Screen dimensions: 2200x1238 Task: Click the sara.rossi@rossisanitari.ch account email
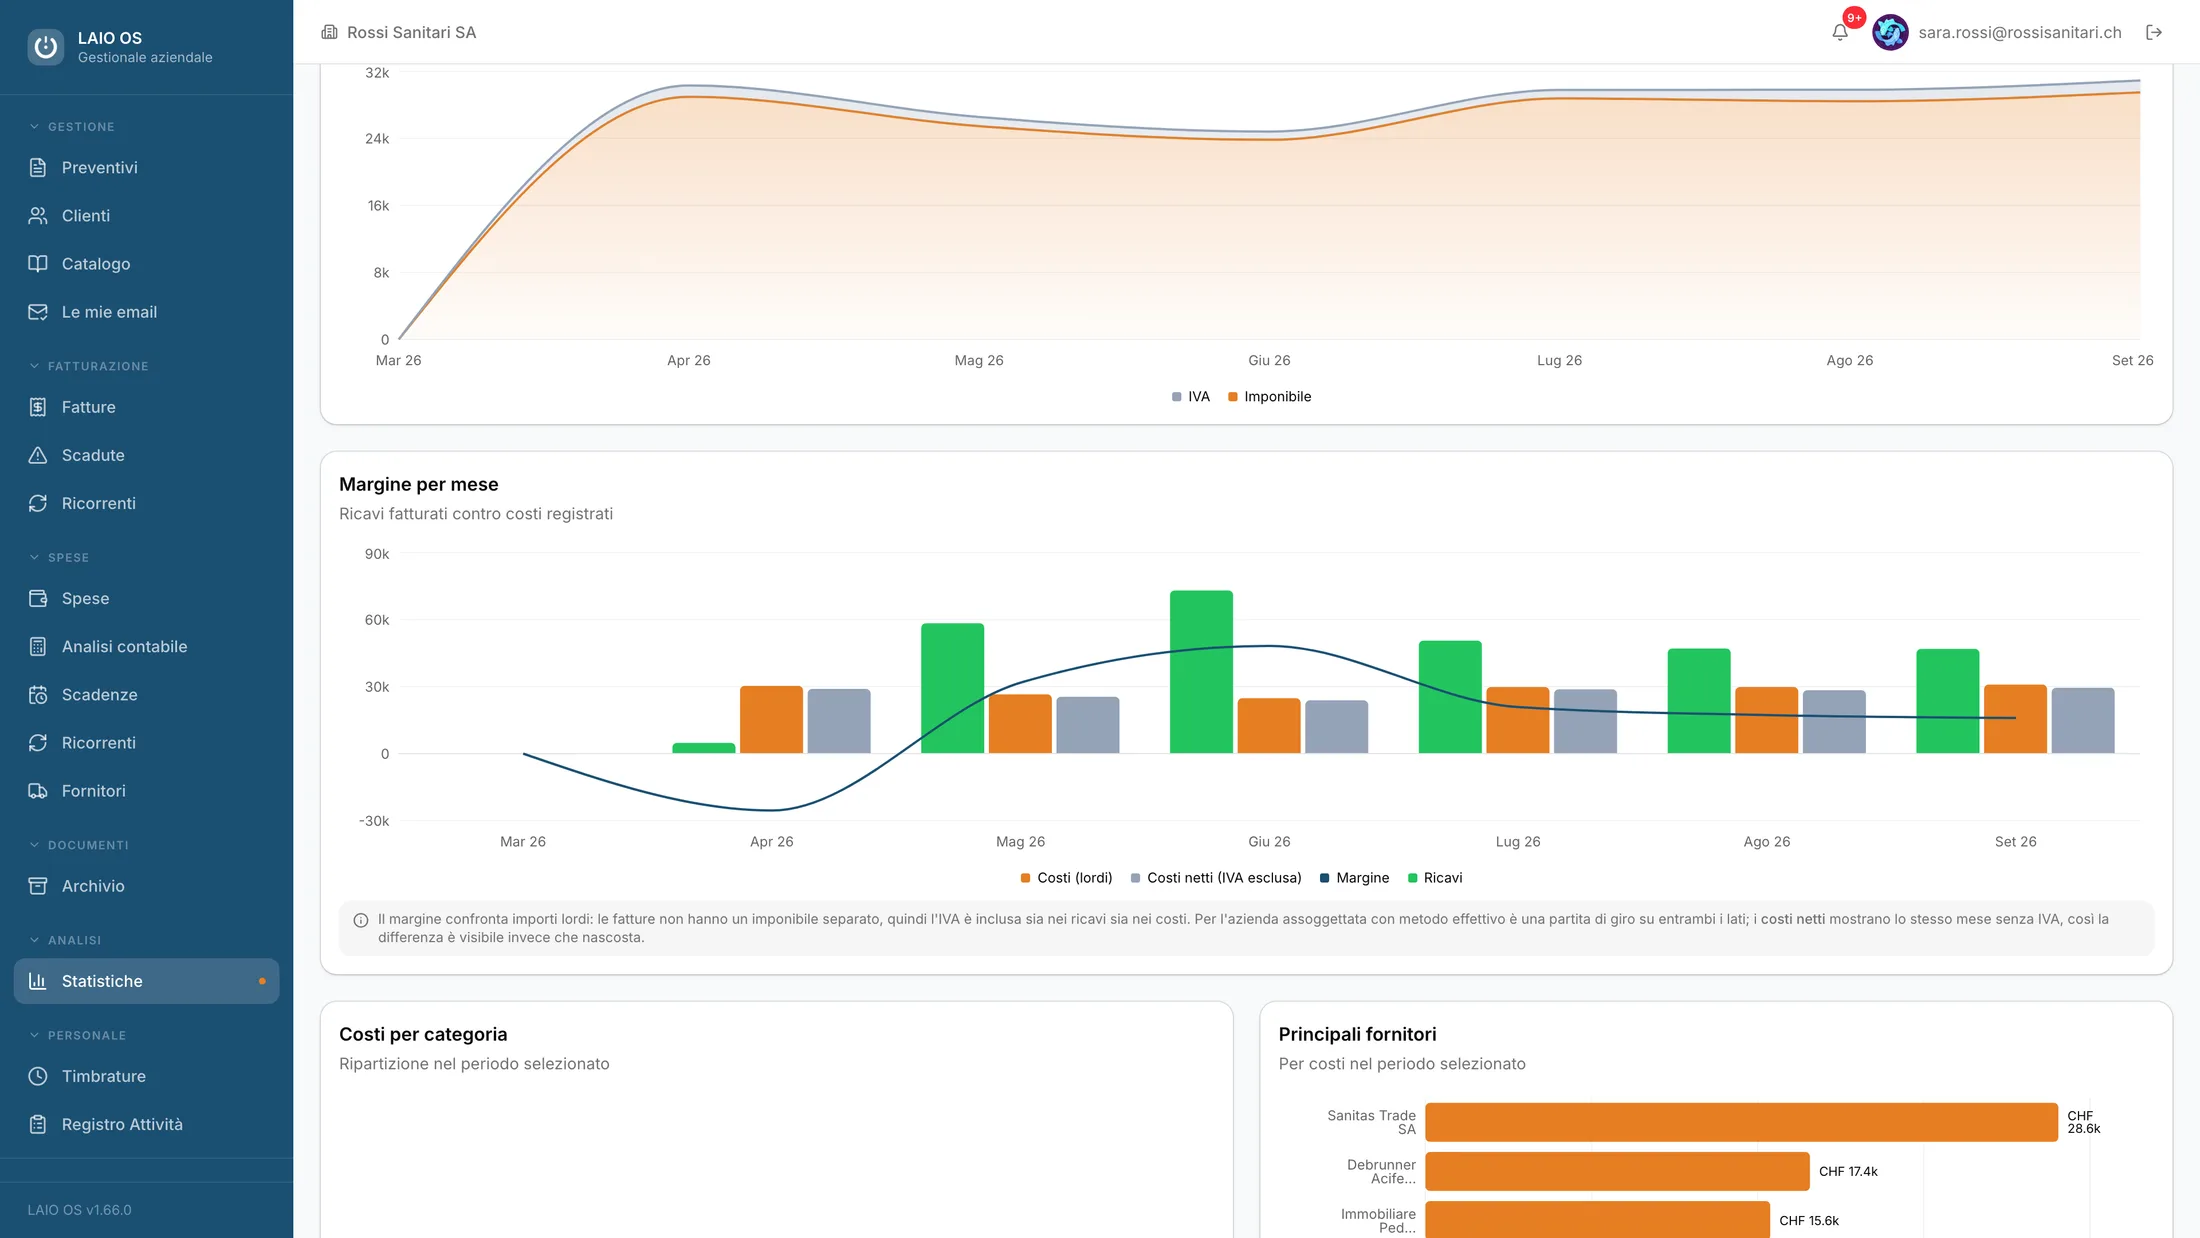point(2019,32)
